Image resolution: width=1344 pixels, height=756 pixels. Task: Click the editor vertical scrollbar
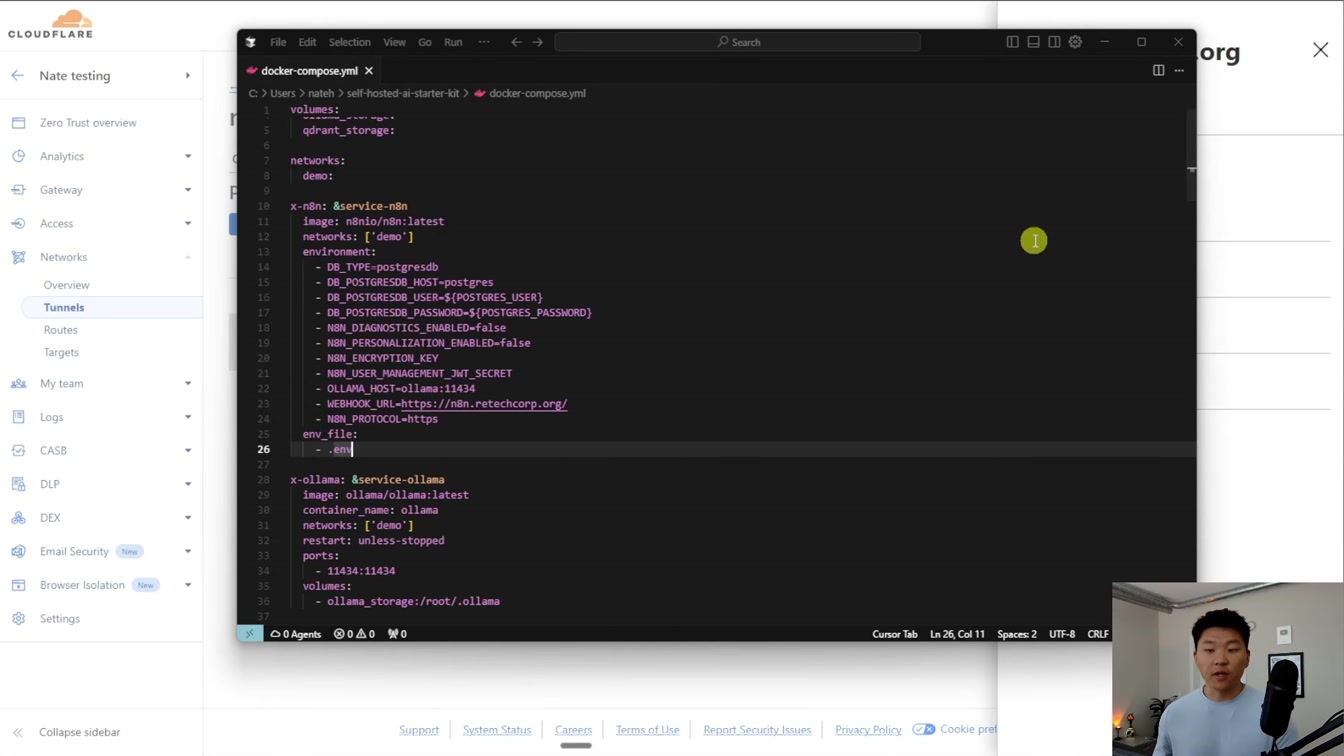(1190, 155)
